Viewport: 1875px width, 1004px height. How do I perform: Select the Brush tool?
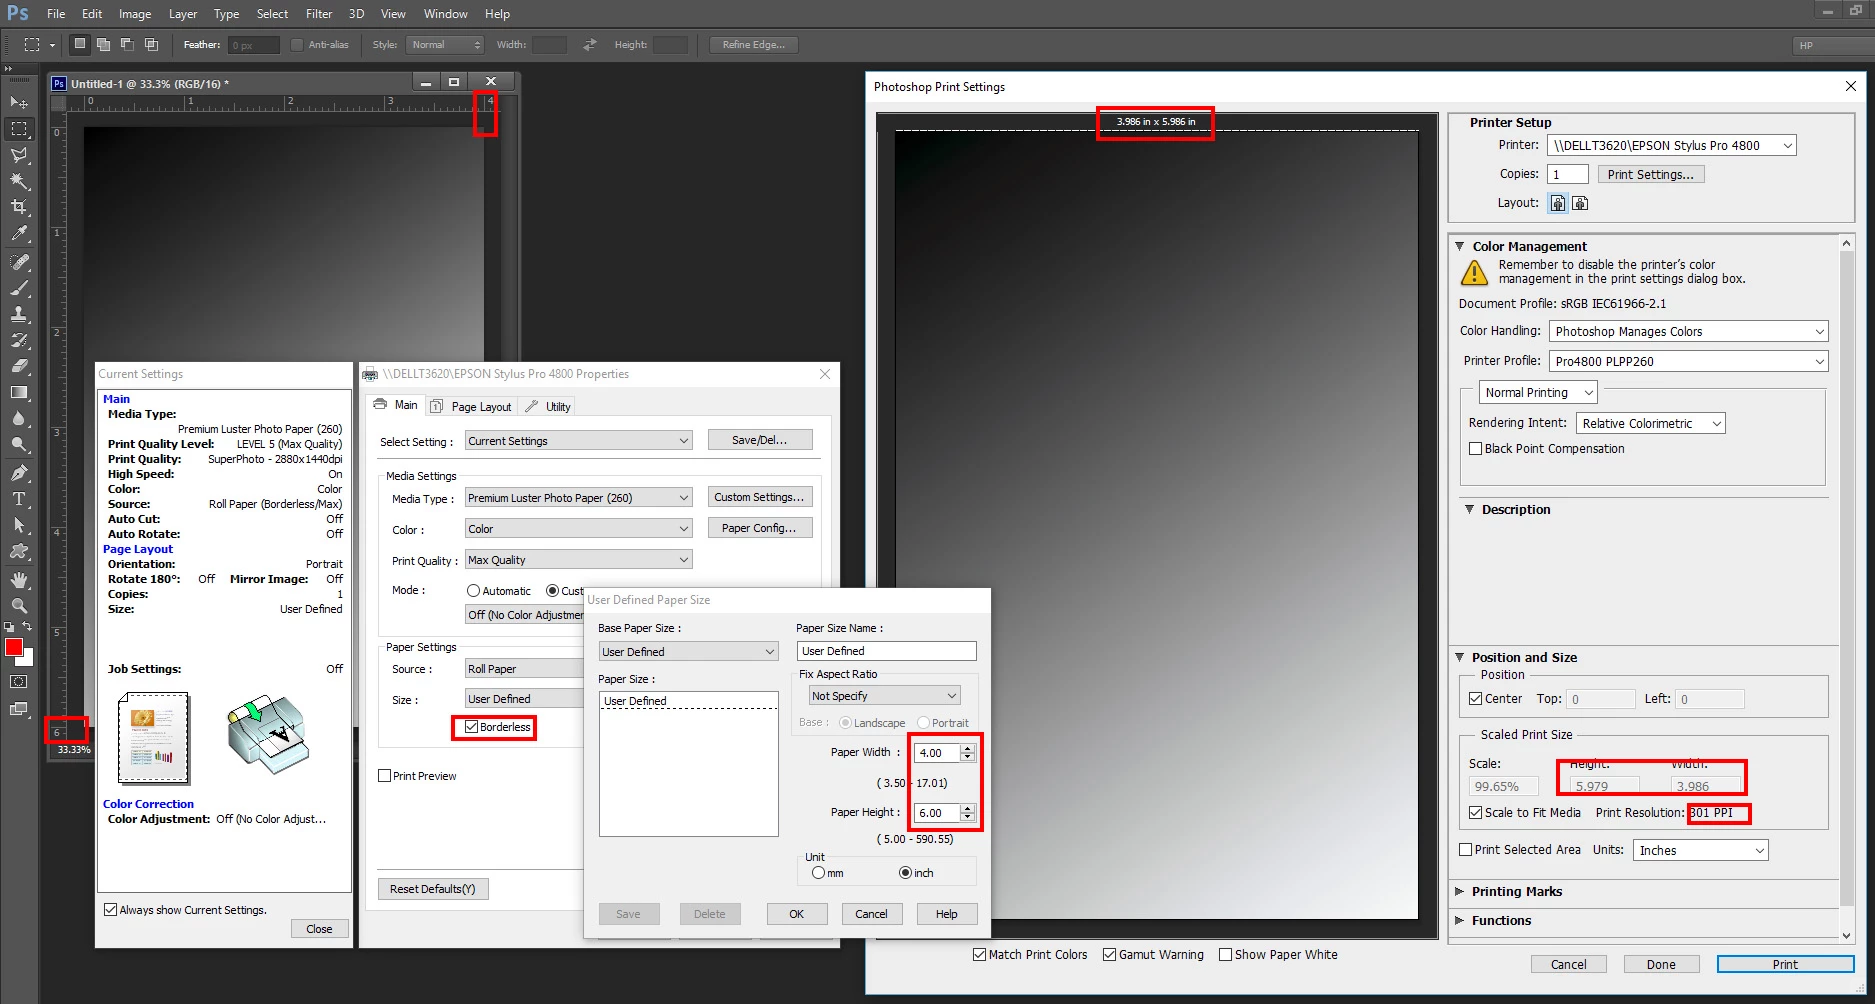tap(19, 288)
